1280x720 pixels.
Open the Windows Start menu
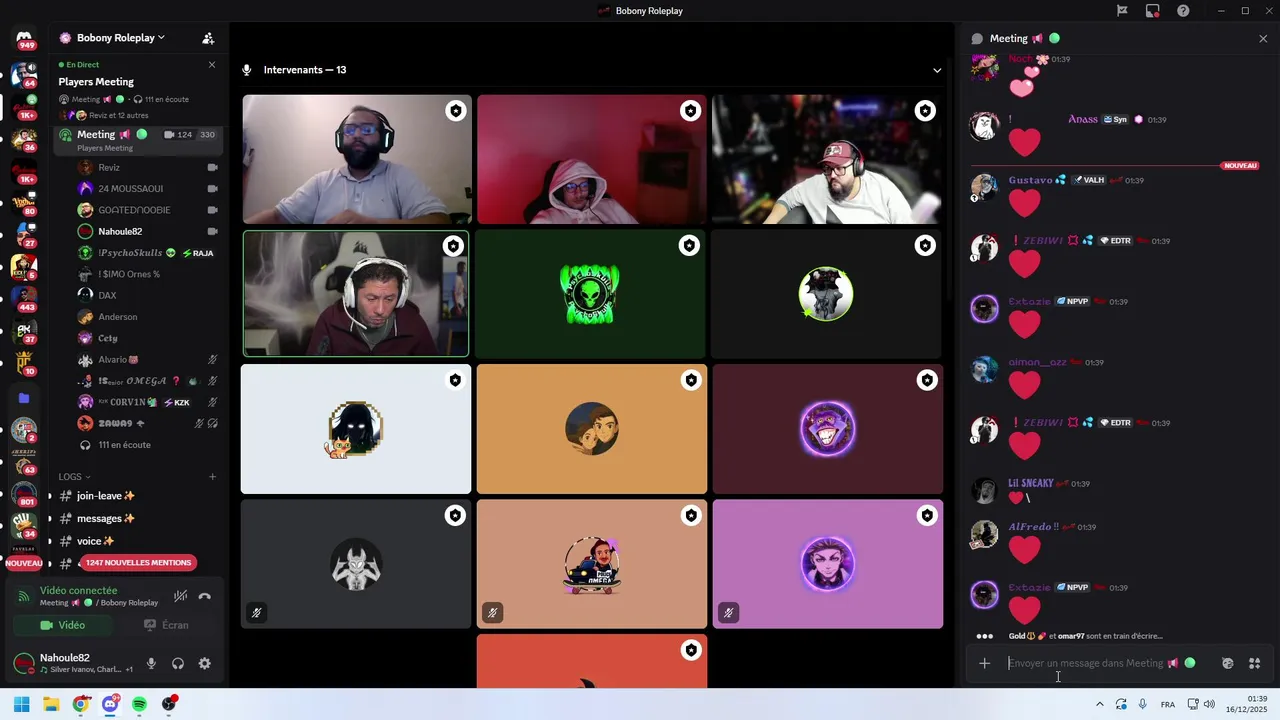click(x=21, y=704)
